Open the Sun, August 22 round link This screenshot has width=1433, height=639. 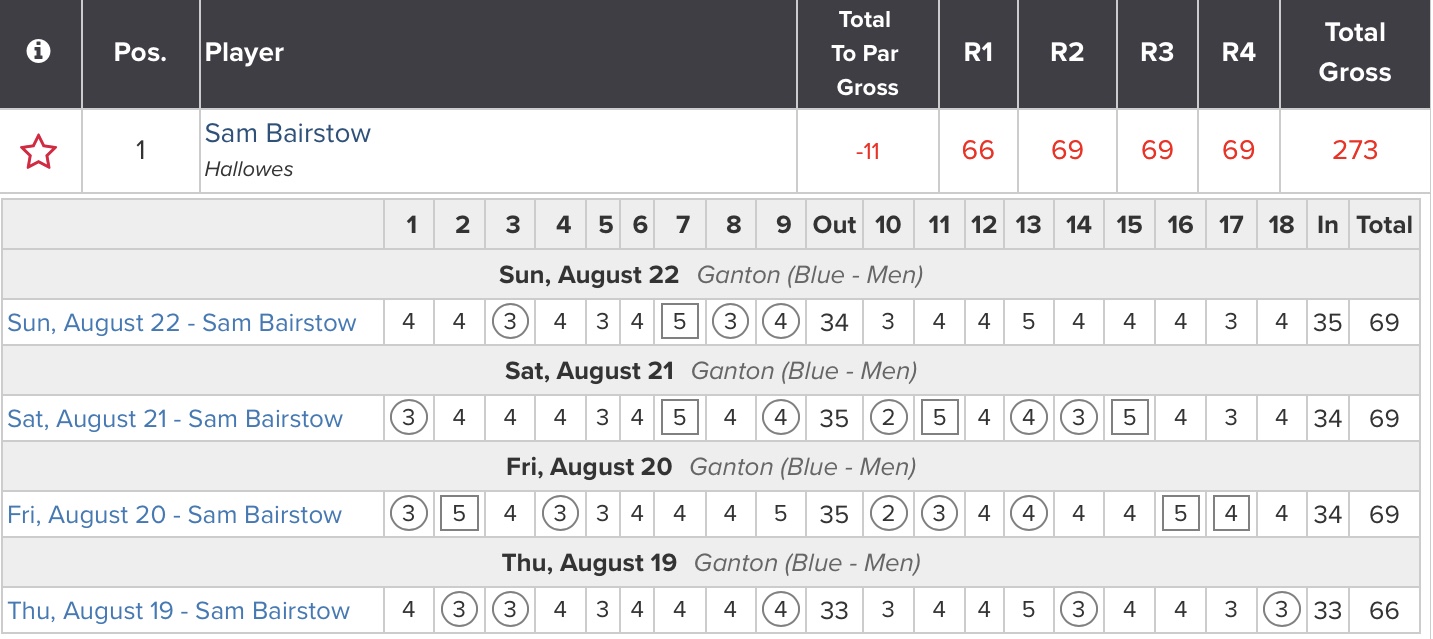[x=182, y=323]
